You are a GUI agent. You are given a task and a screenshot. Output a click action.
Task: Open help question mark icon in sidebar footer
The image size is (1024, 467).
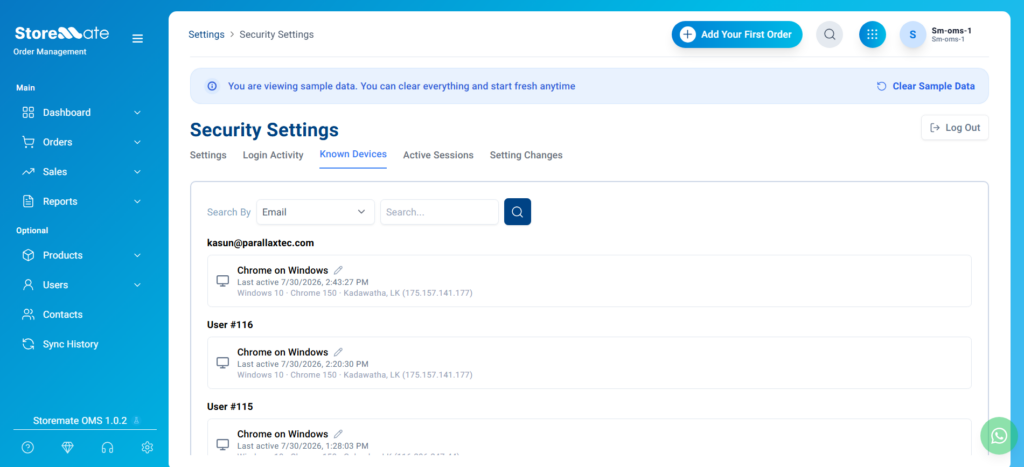[x=27, y=447]
